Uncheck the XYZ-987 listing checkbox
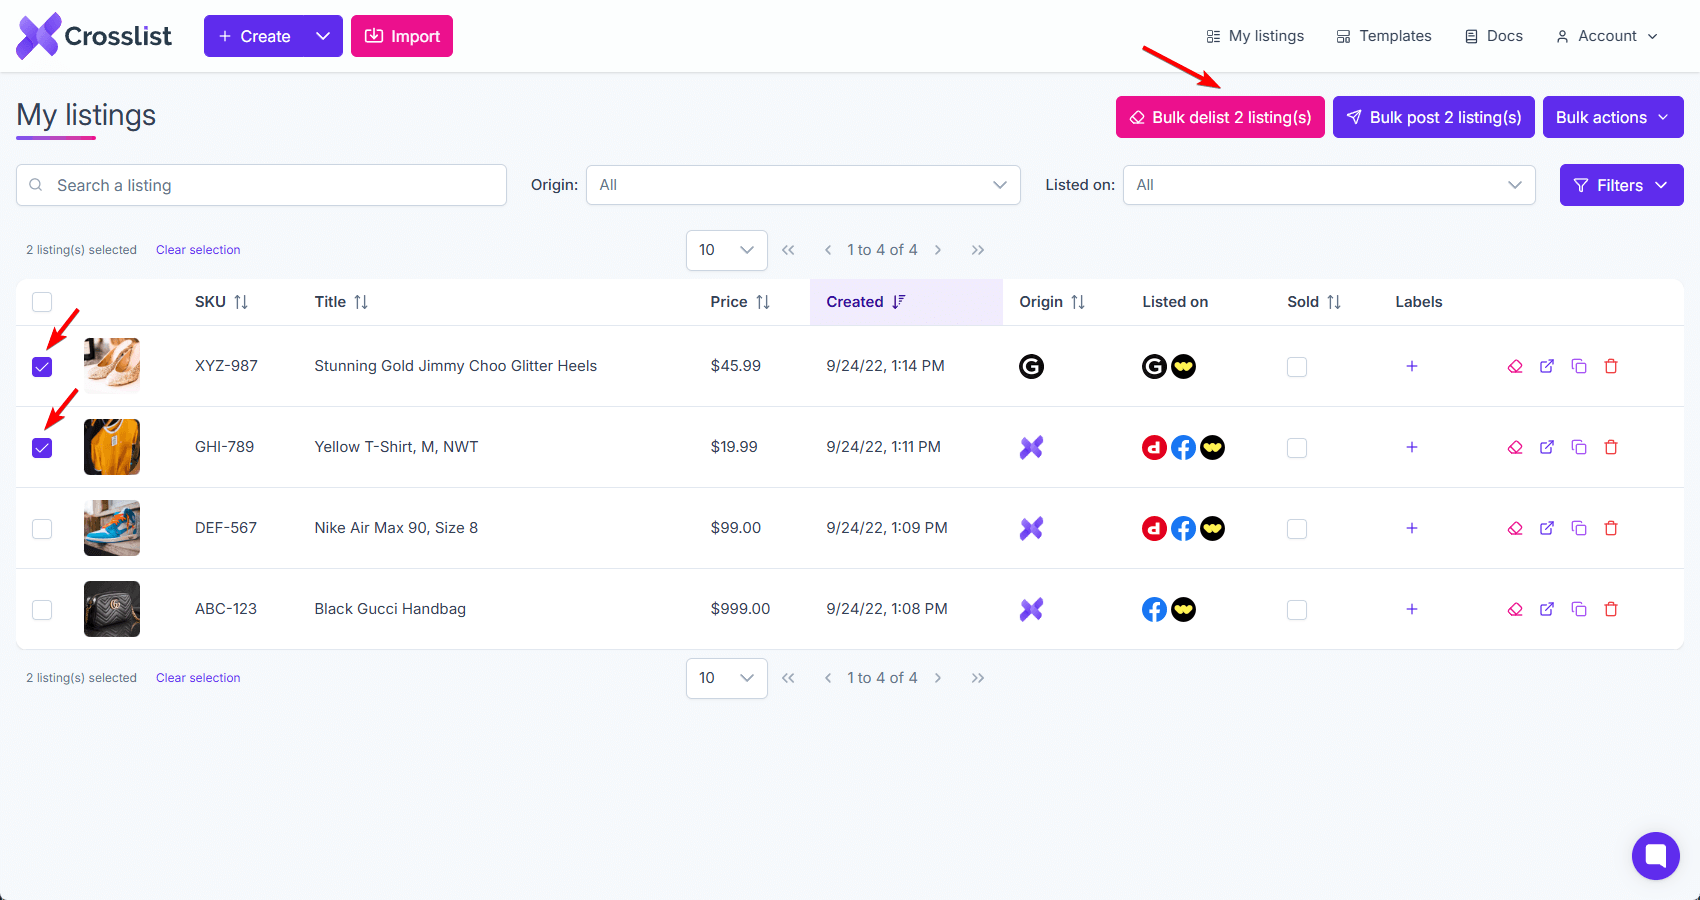 pyautogui.click(x=42, y=367)
